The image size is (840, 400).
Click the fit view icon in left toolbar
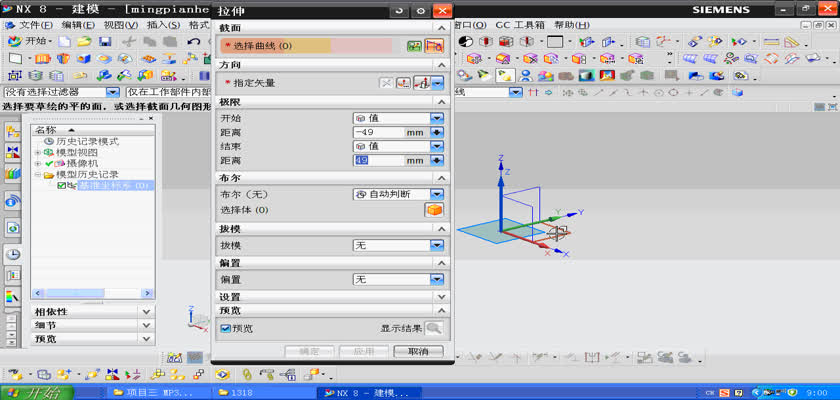[13, 76]
